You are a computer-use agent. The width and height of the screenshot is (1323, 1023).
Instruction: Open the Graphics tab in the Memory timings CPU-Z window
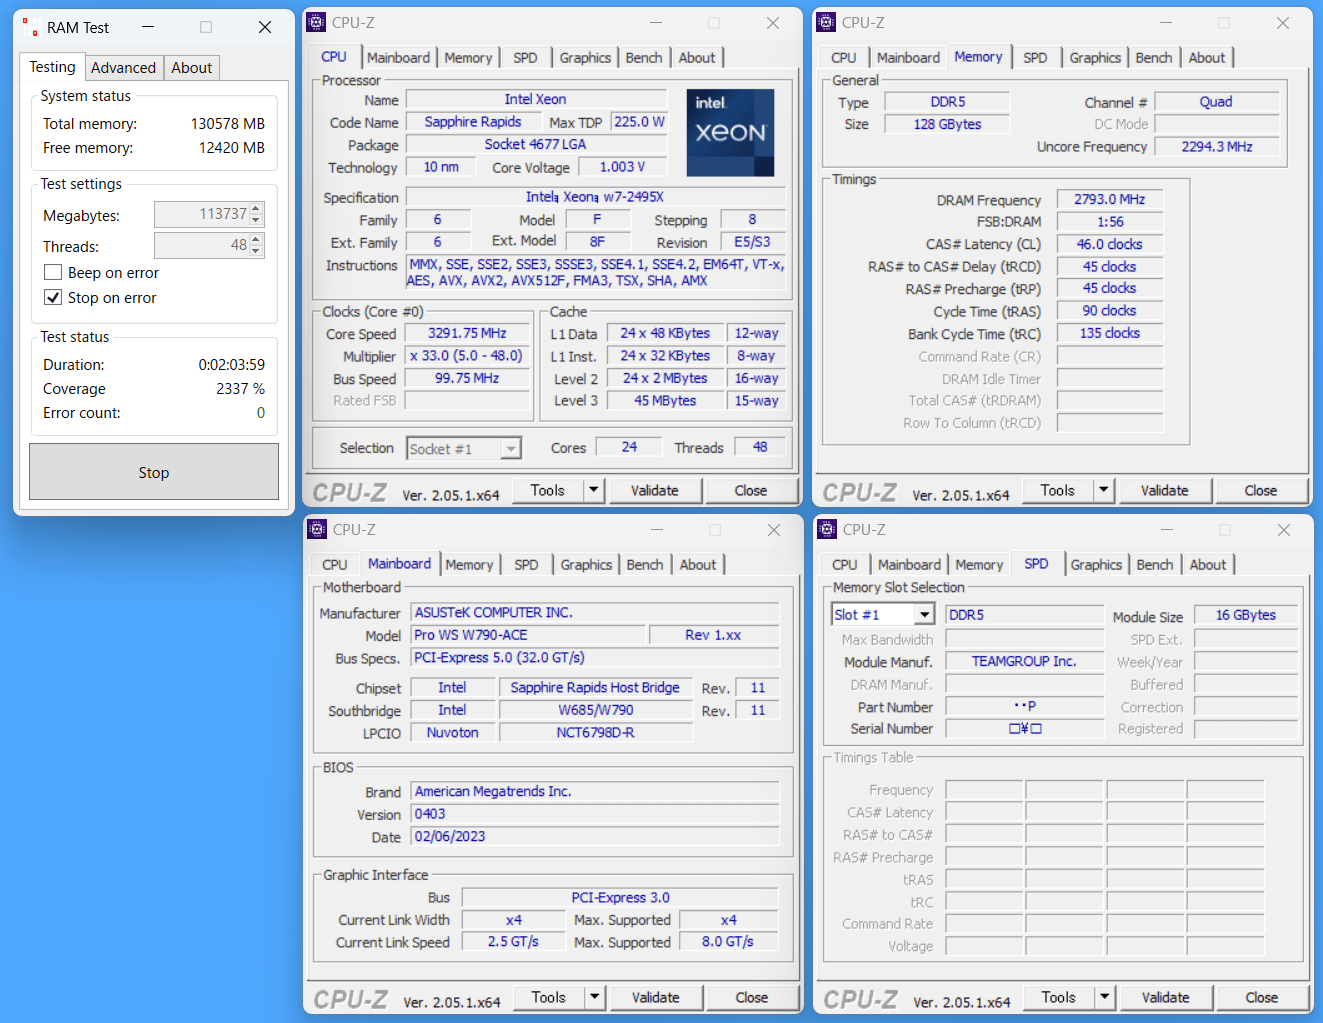click(1095, 58)
